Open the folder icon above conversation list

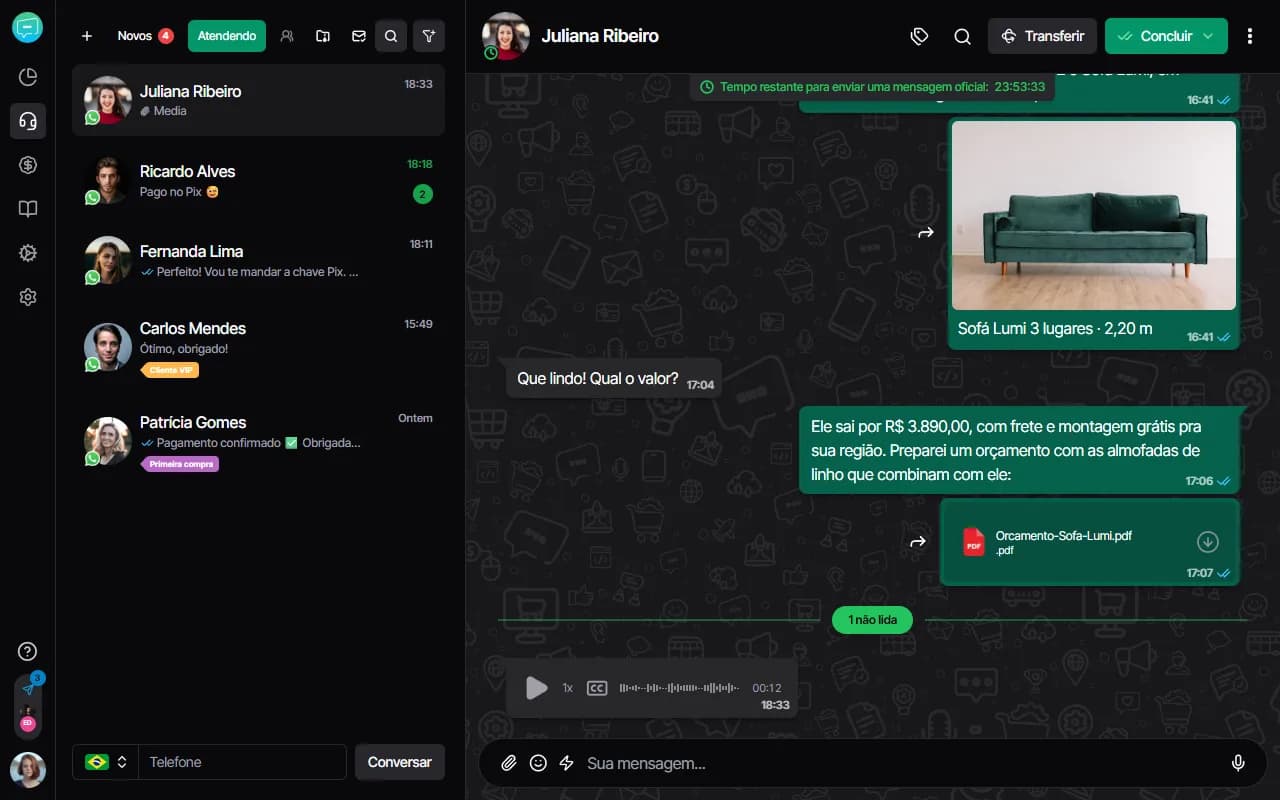point(323,36)
